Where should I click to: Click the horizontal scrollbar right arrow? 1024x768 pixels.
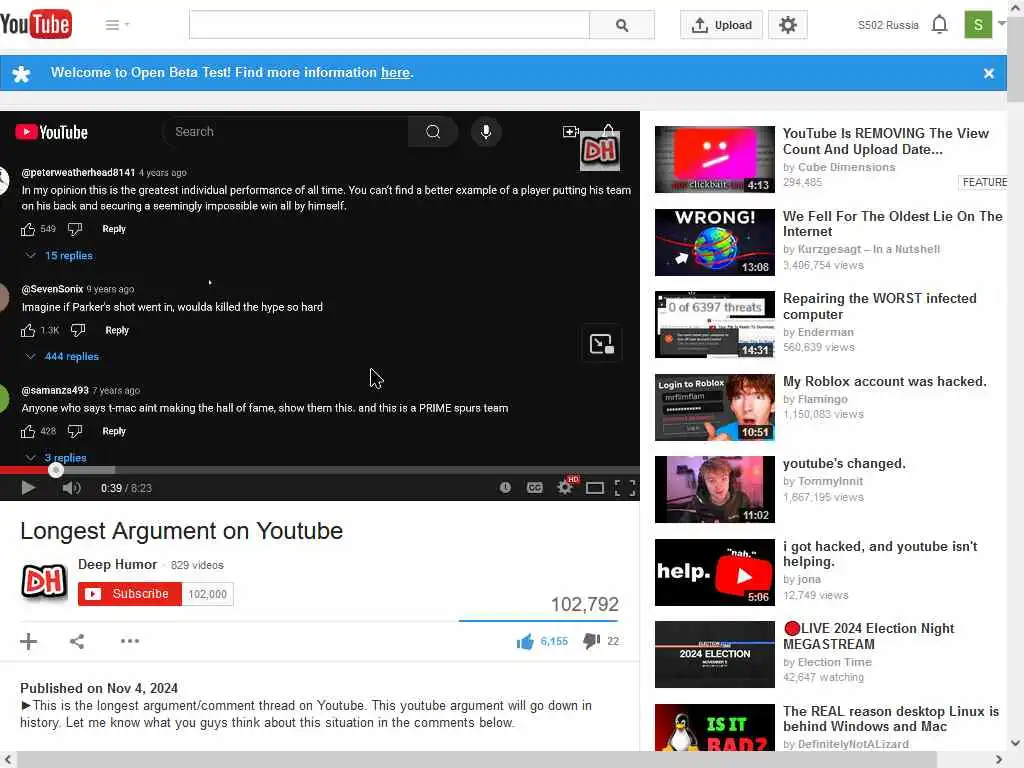(x=999, y=760)
